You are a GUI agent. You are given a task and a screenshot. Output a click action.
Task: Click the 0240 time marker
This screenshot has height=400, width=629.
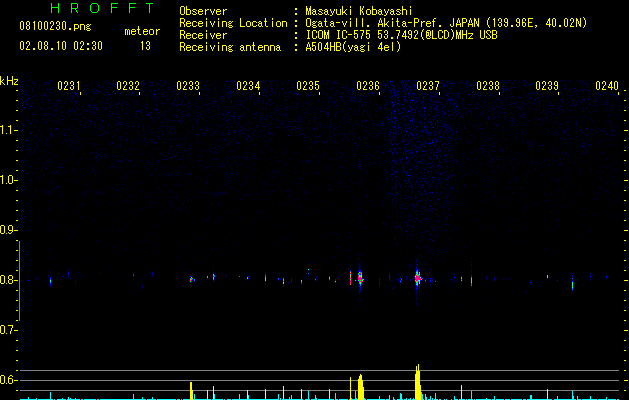(x=607, y=86)
